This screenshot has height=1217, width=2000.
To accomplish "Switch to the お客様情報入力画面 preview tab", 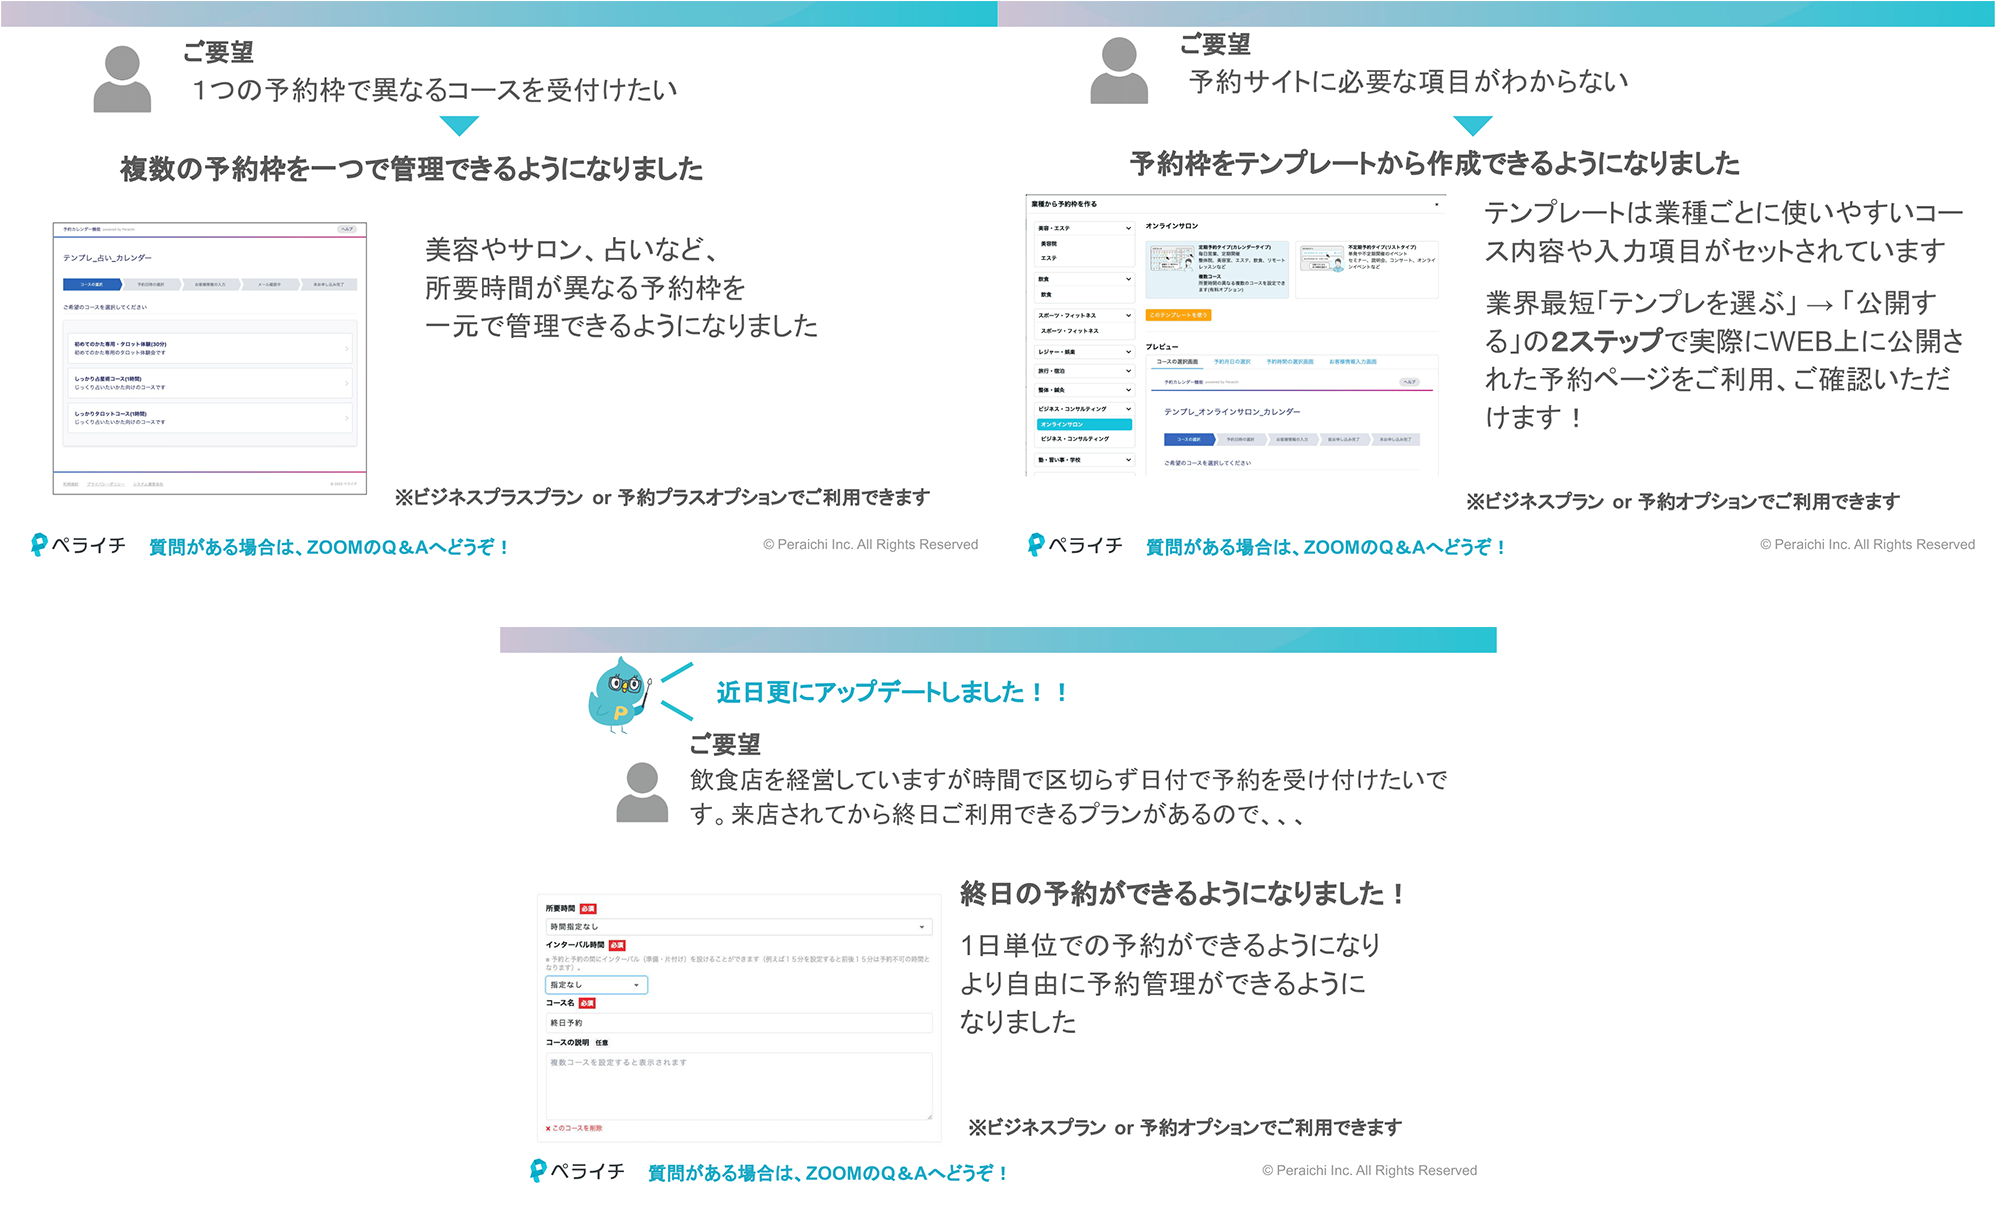I will click(1352, 362).
